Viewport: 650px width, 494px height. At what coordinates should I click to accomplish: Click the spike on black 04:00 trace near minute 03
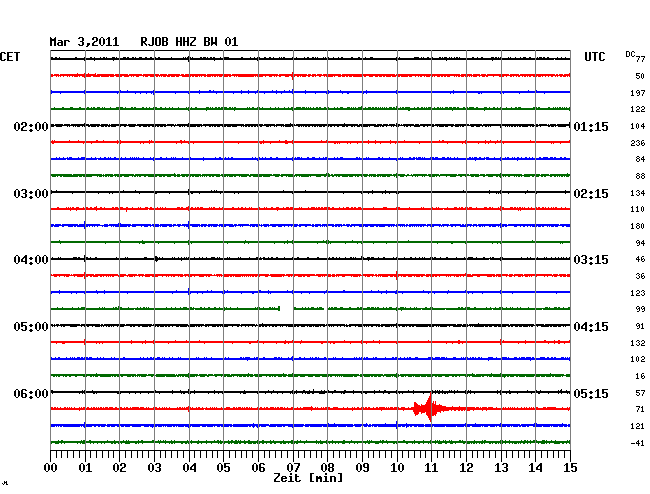tap(156, 259)
